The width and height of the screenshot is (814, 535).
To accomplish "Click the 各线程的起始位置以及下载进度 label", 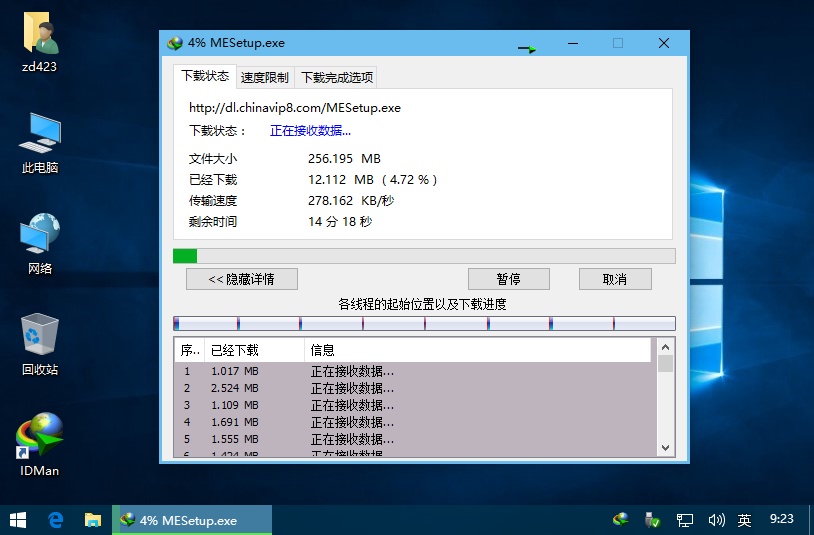I will (422, 304).
